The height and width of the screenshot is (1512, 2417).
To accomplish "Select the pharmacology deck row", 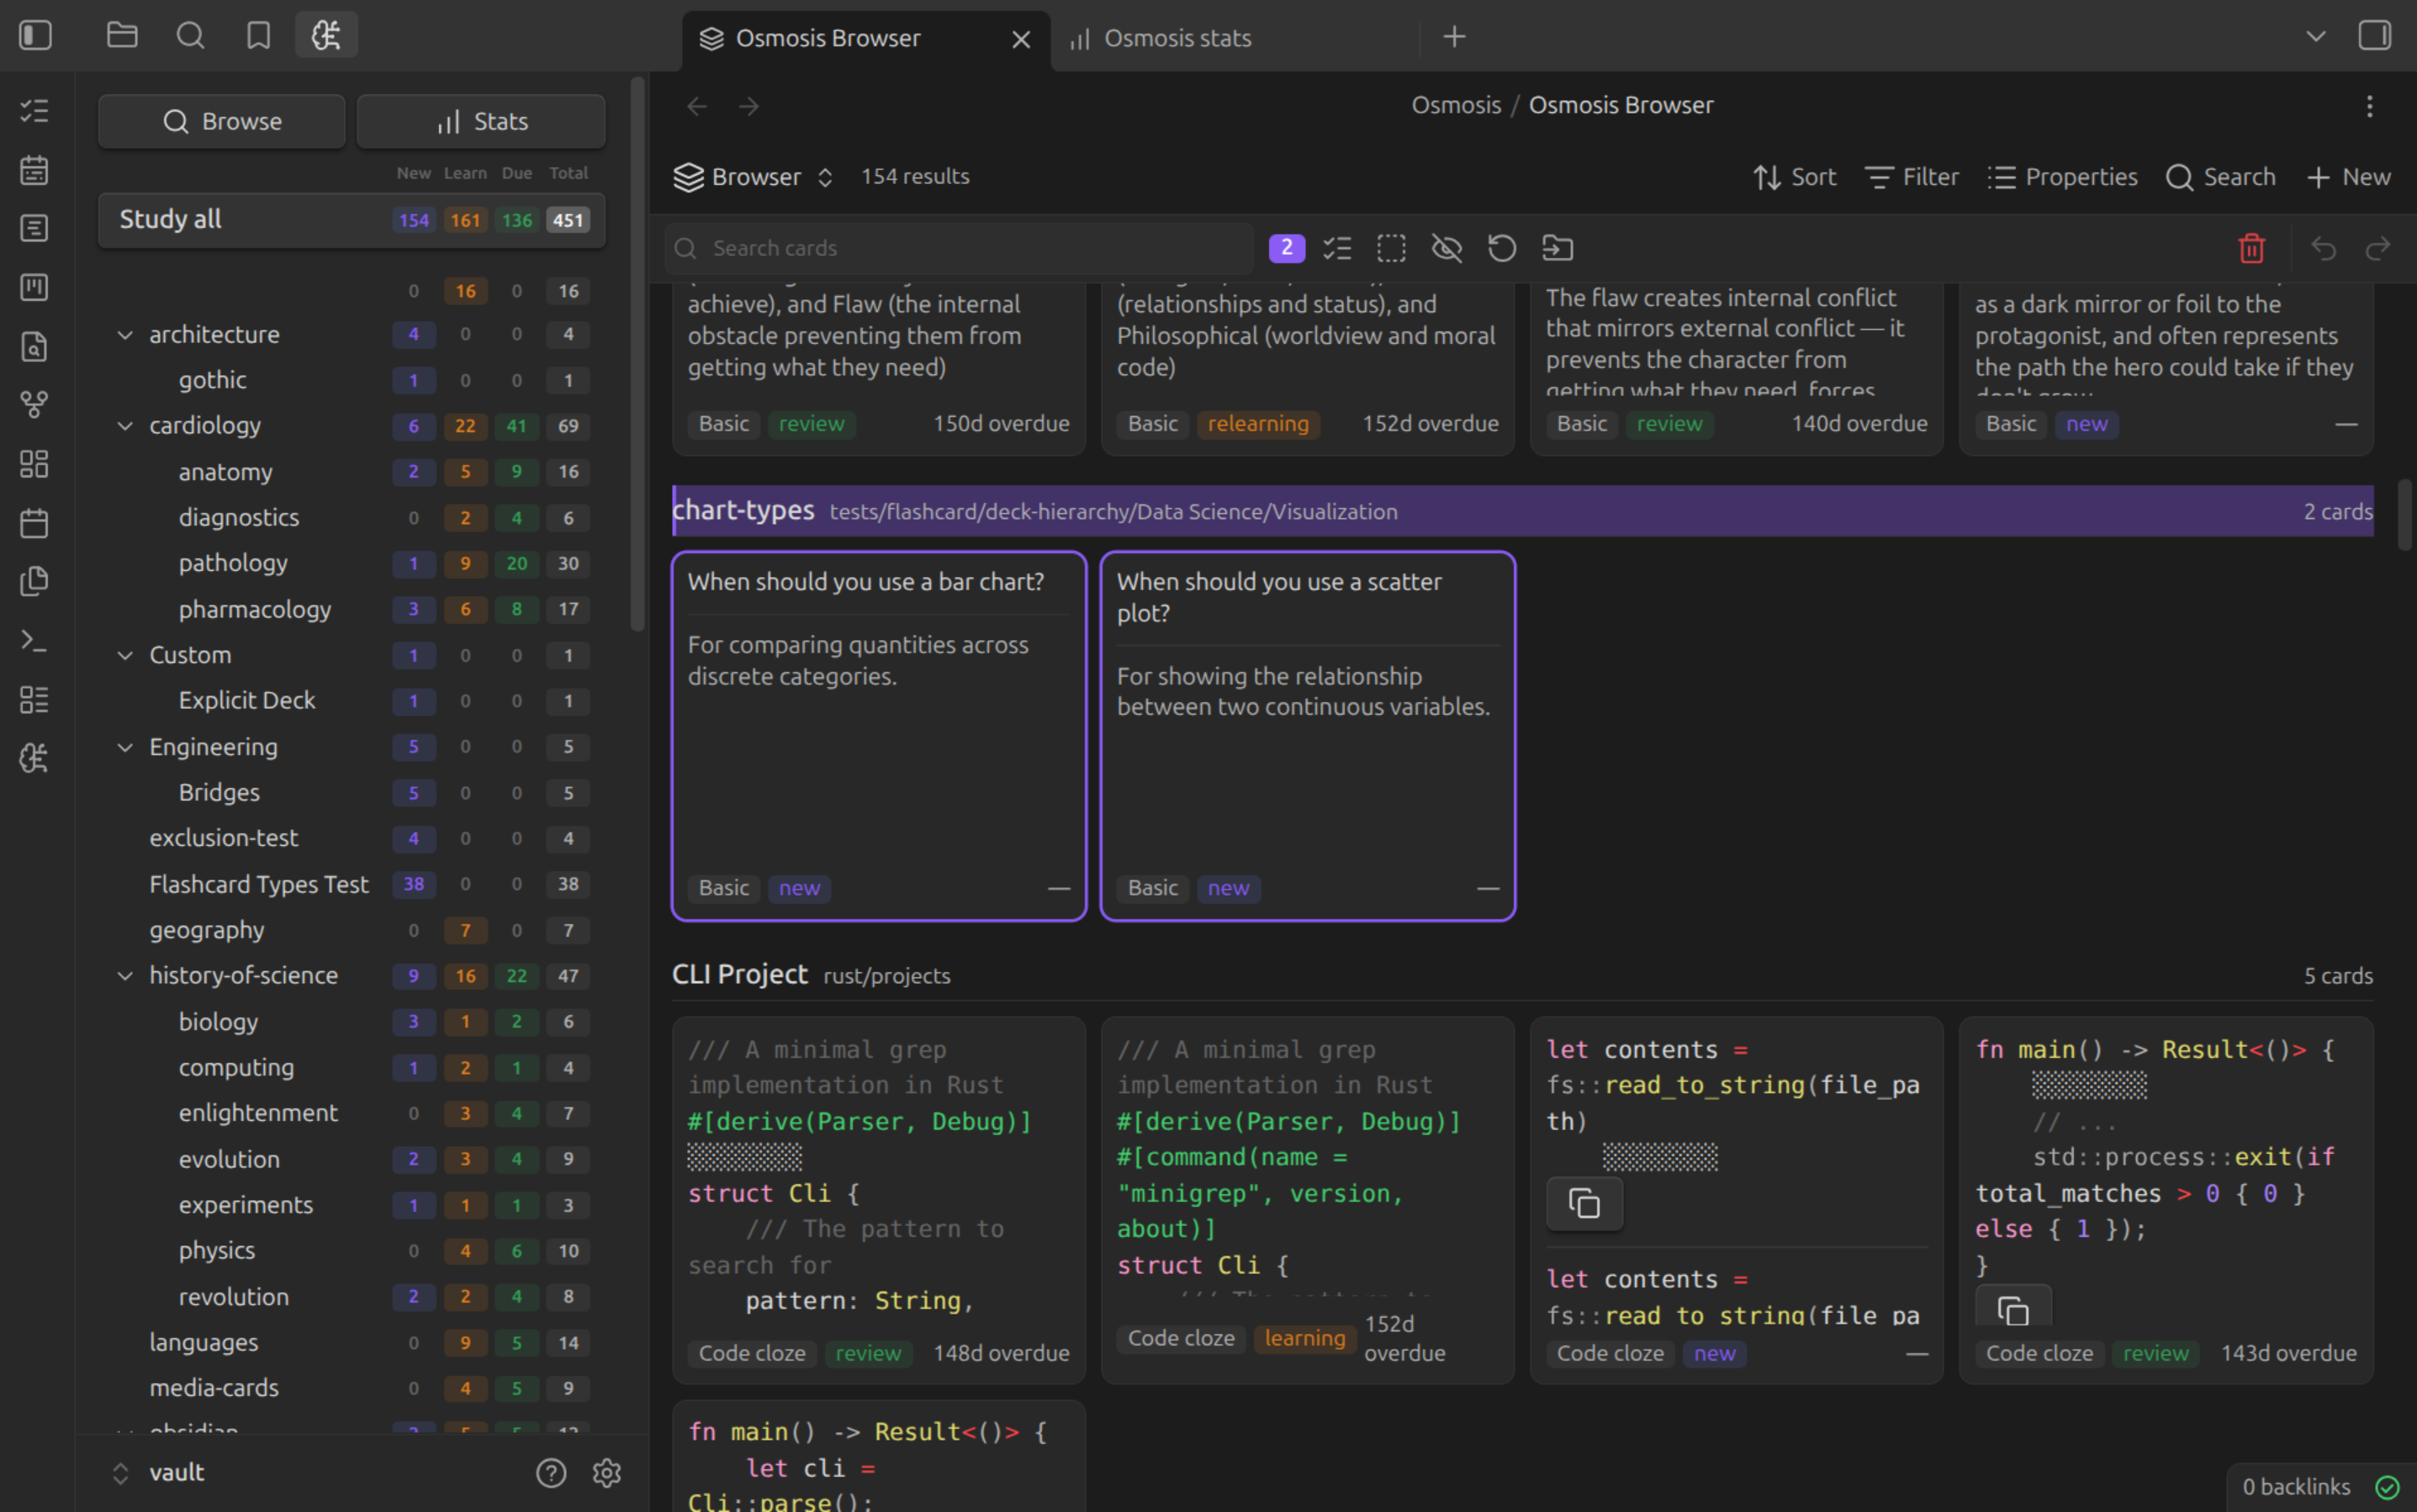I will click(352, 609).
